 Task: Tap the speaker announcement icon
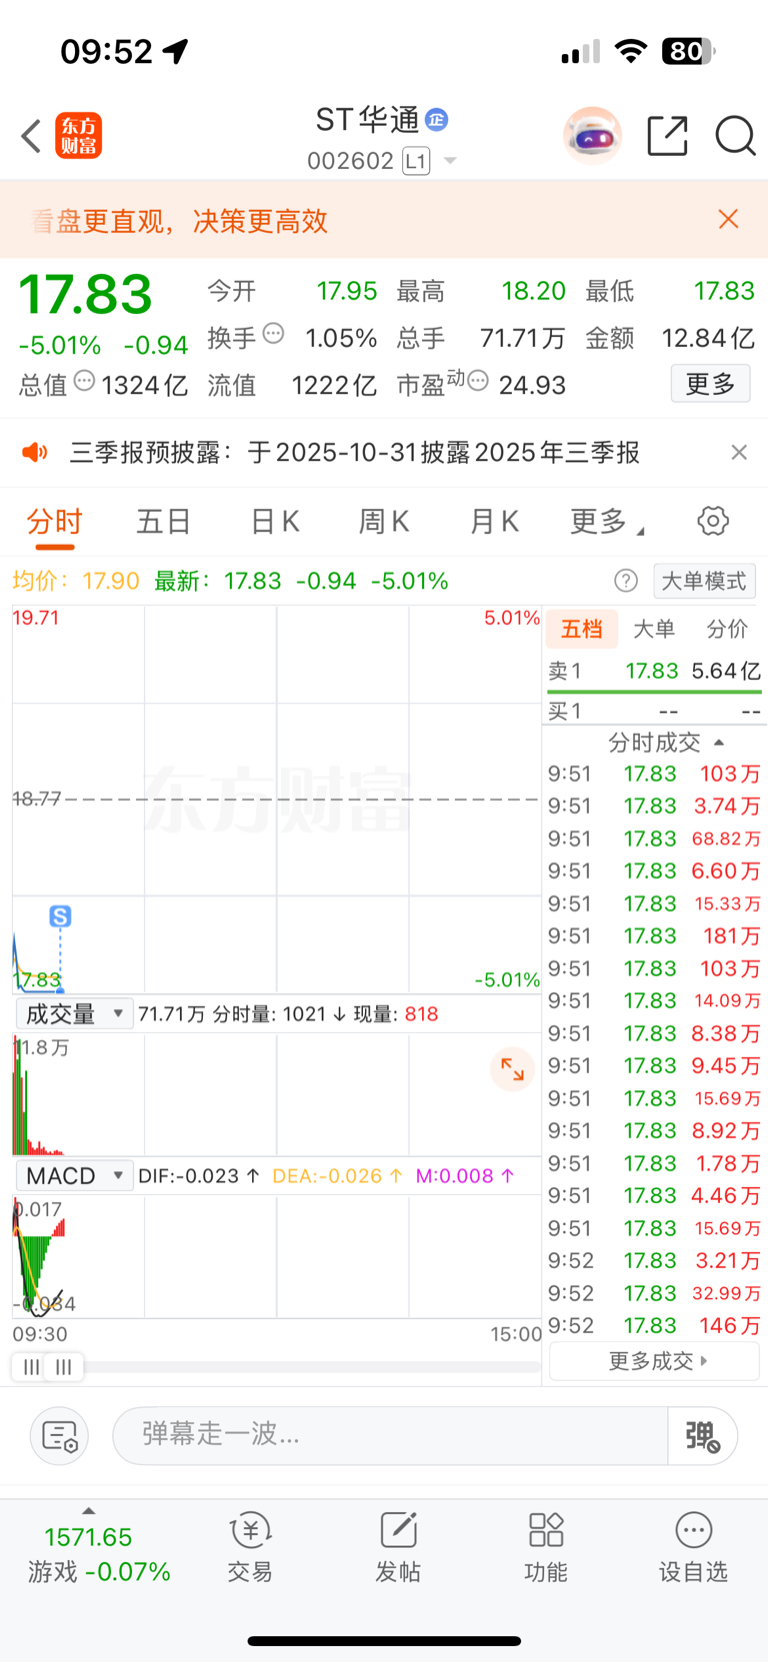pos(35,453)
